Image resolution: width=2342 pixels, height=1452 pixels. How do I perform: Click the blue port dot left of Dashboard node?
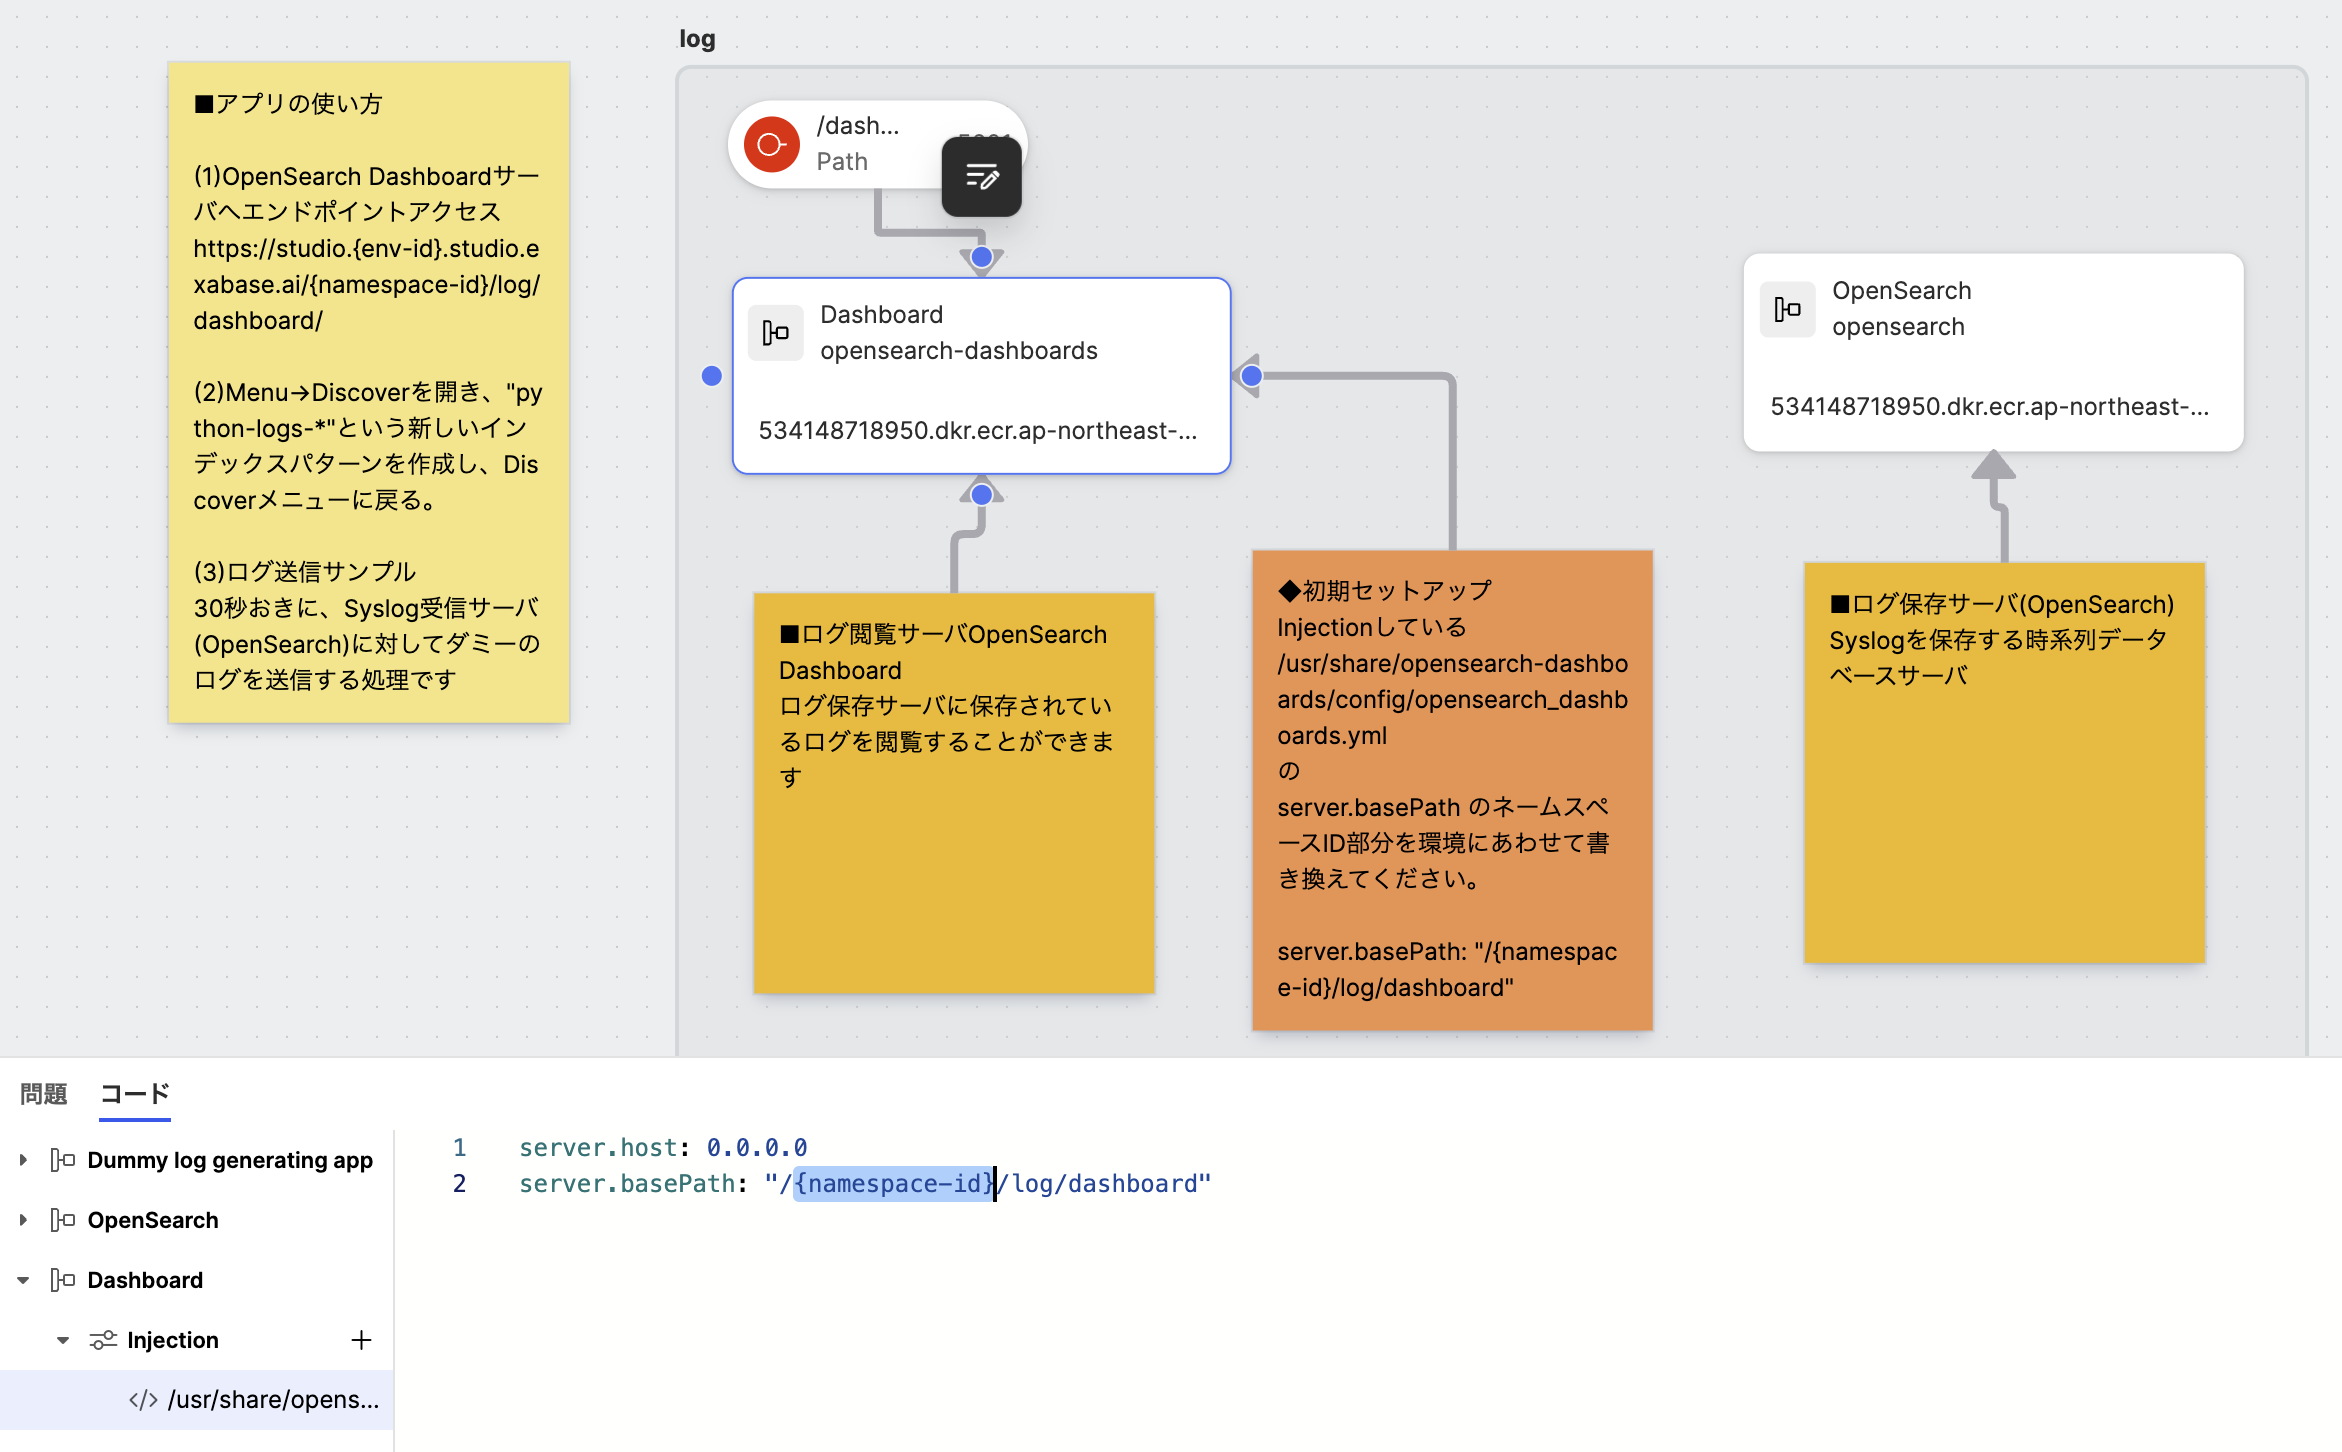[712, 376]
